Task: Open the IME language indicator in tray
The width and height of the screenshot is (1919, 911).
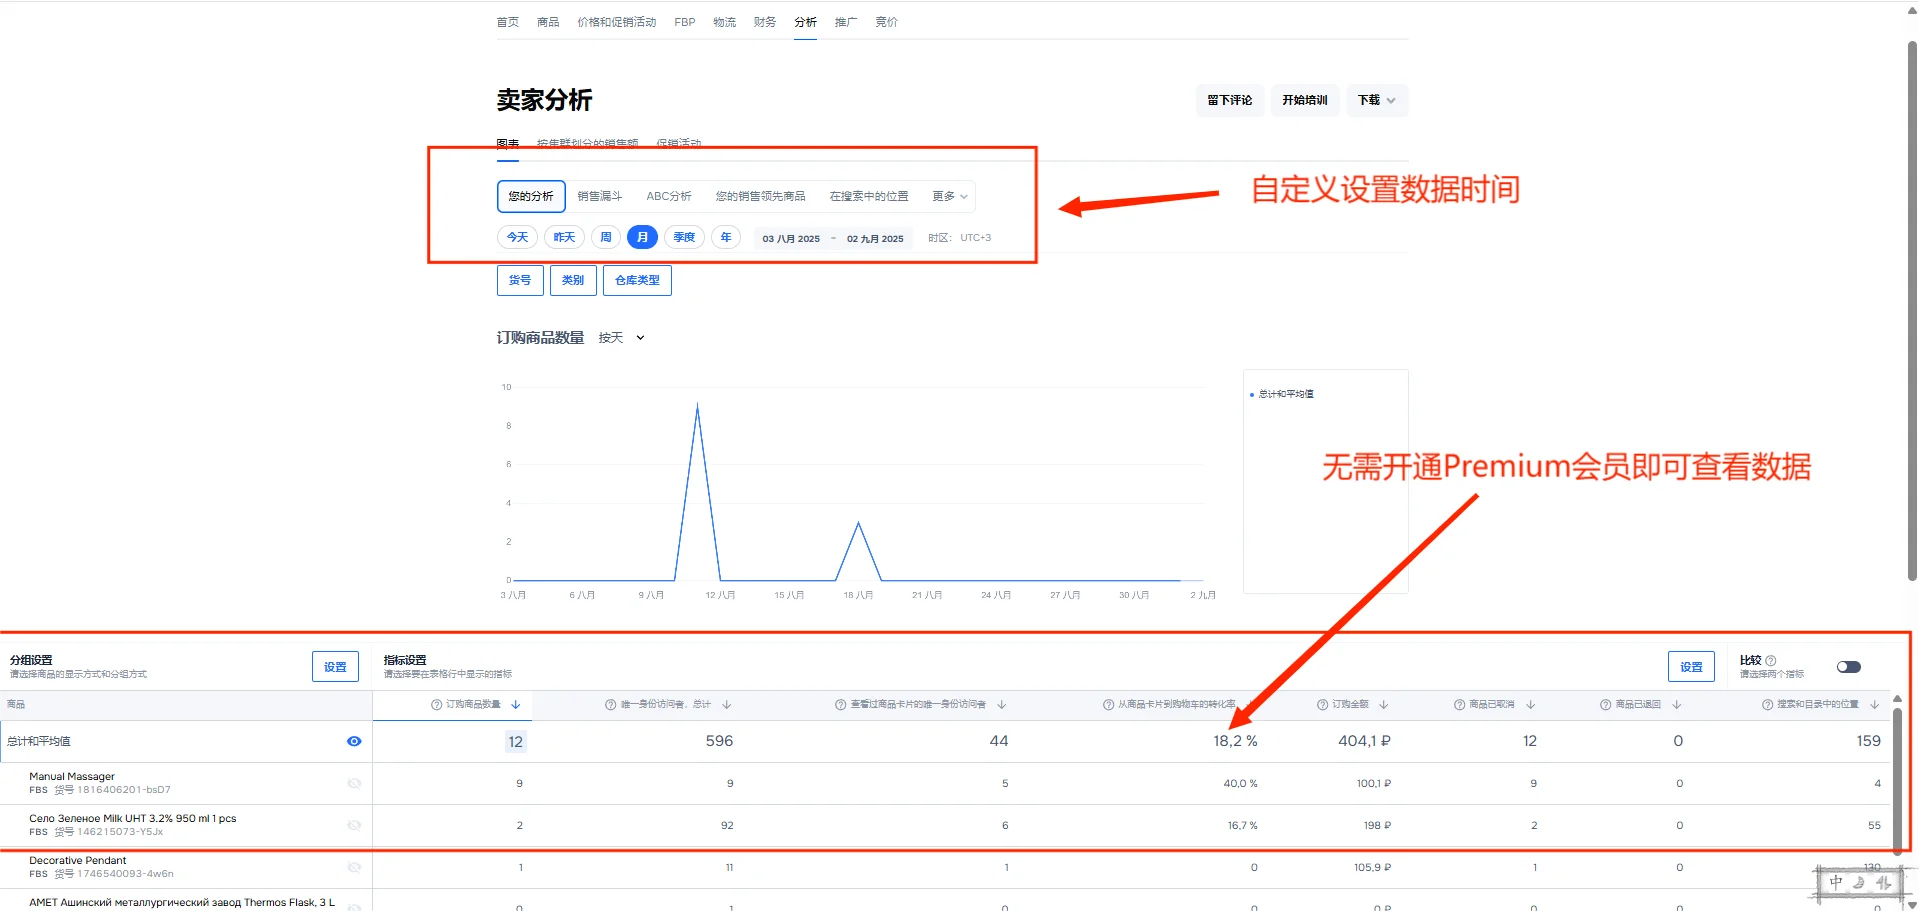Action: (x=1836, y=883)
